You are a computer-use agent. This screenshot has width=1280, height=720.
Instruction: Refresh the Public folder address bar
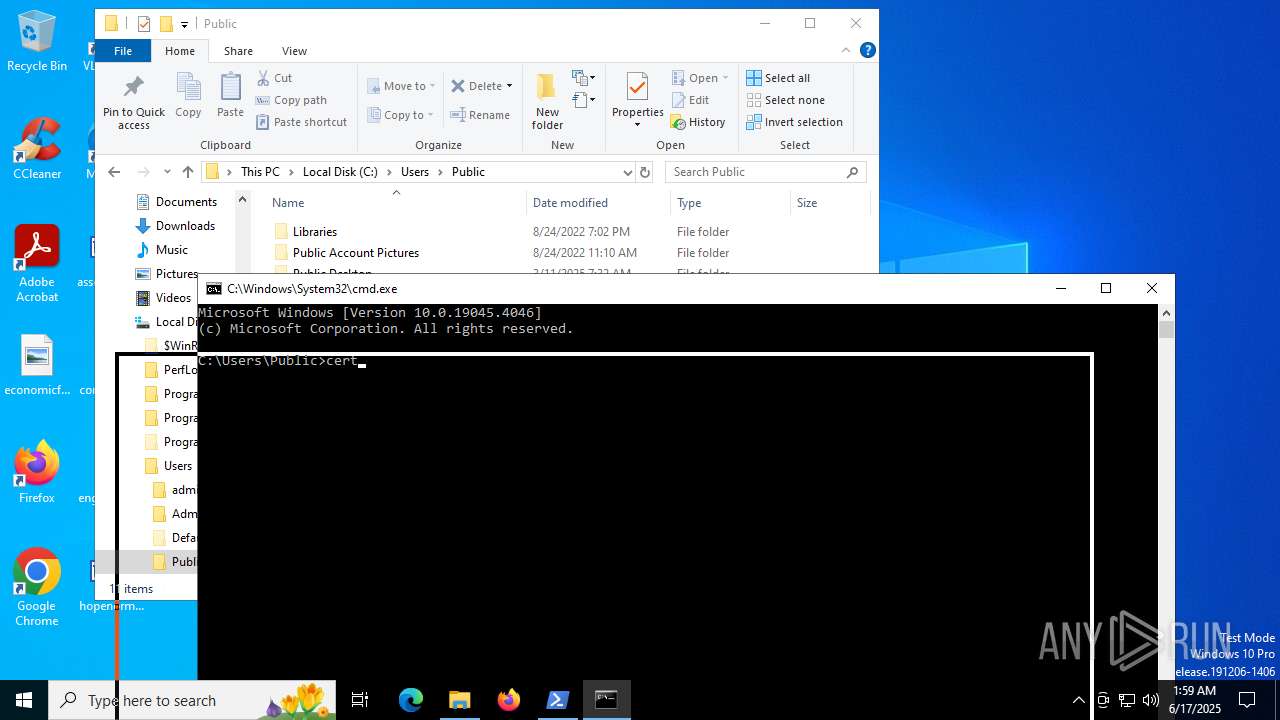645,172
